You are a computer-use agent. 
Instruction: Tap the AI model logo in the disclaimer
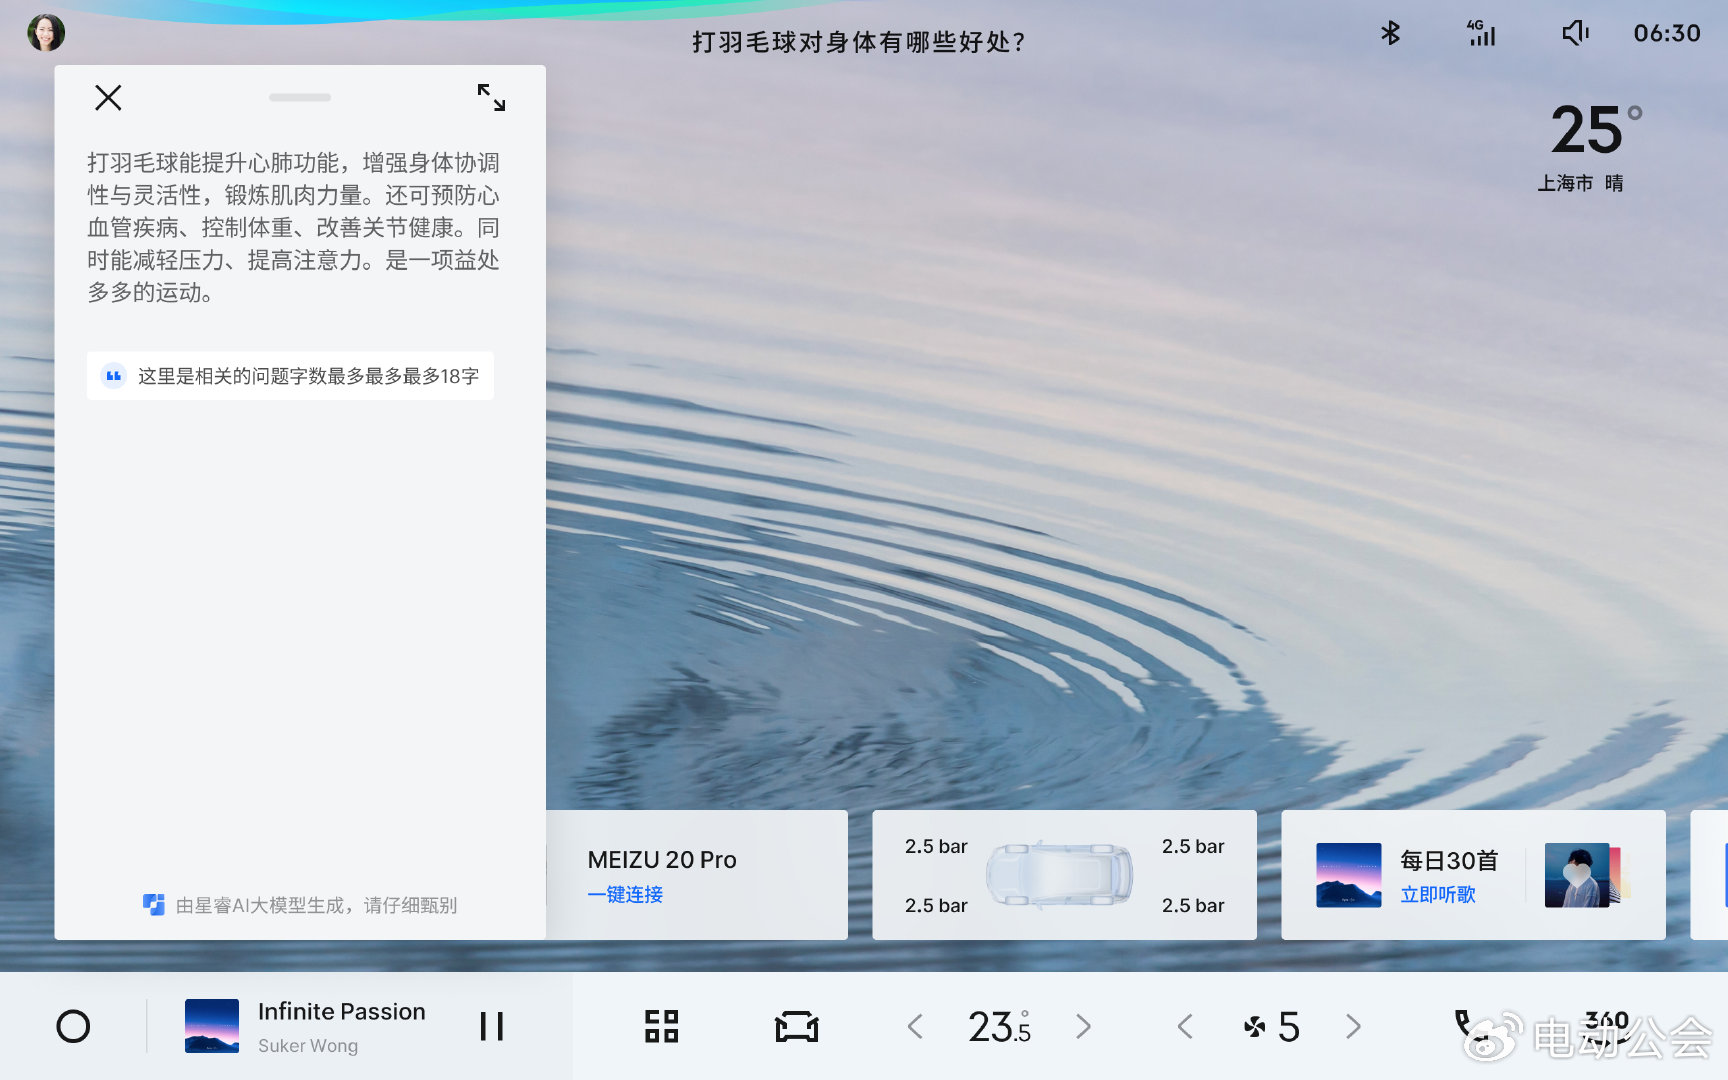pos(154,905)
